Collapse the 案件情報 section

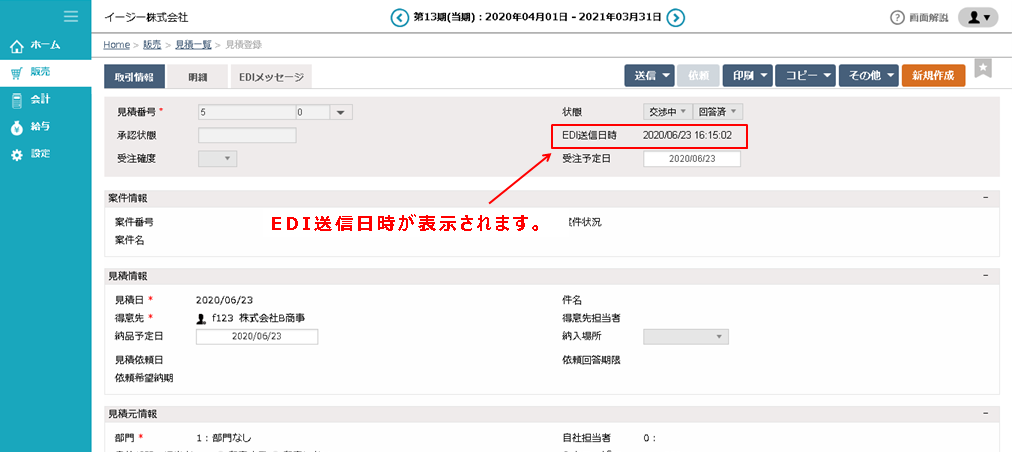pyautogui.click(x=986, y=199)
